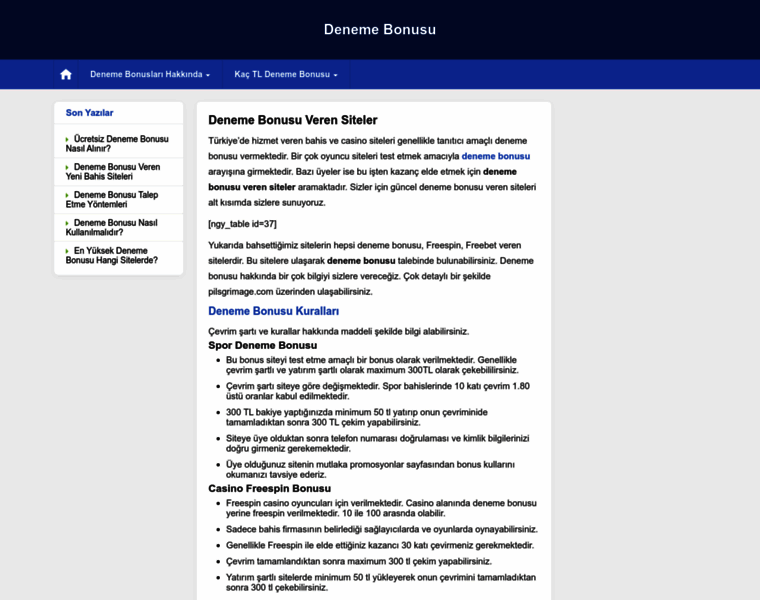Screen dimensions: 760x600
Task: Open Deneme Bonusu Veren Yeni Bahis Siteleri
Action: [112, 172]
